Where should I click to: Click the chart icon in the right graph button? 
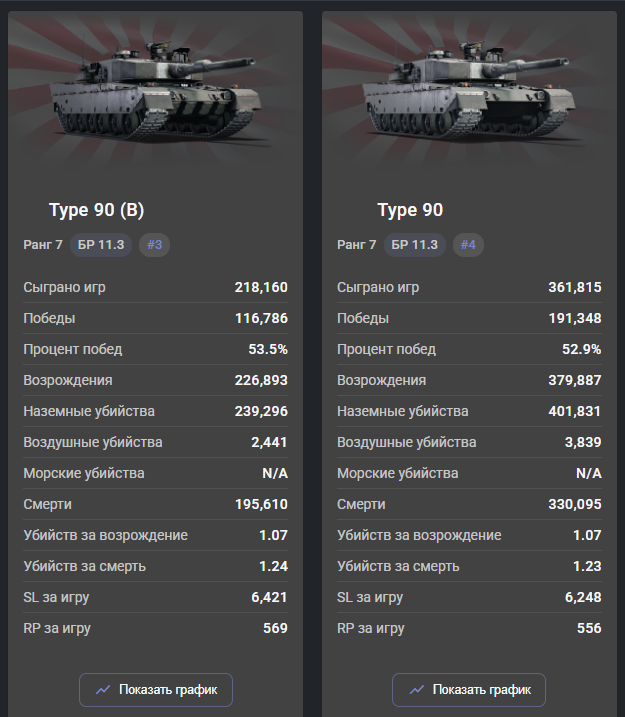(x=417, y=690)
